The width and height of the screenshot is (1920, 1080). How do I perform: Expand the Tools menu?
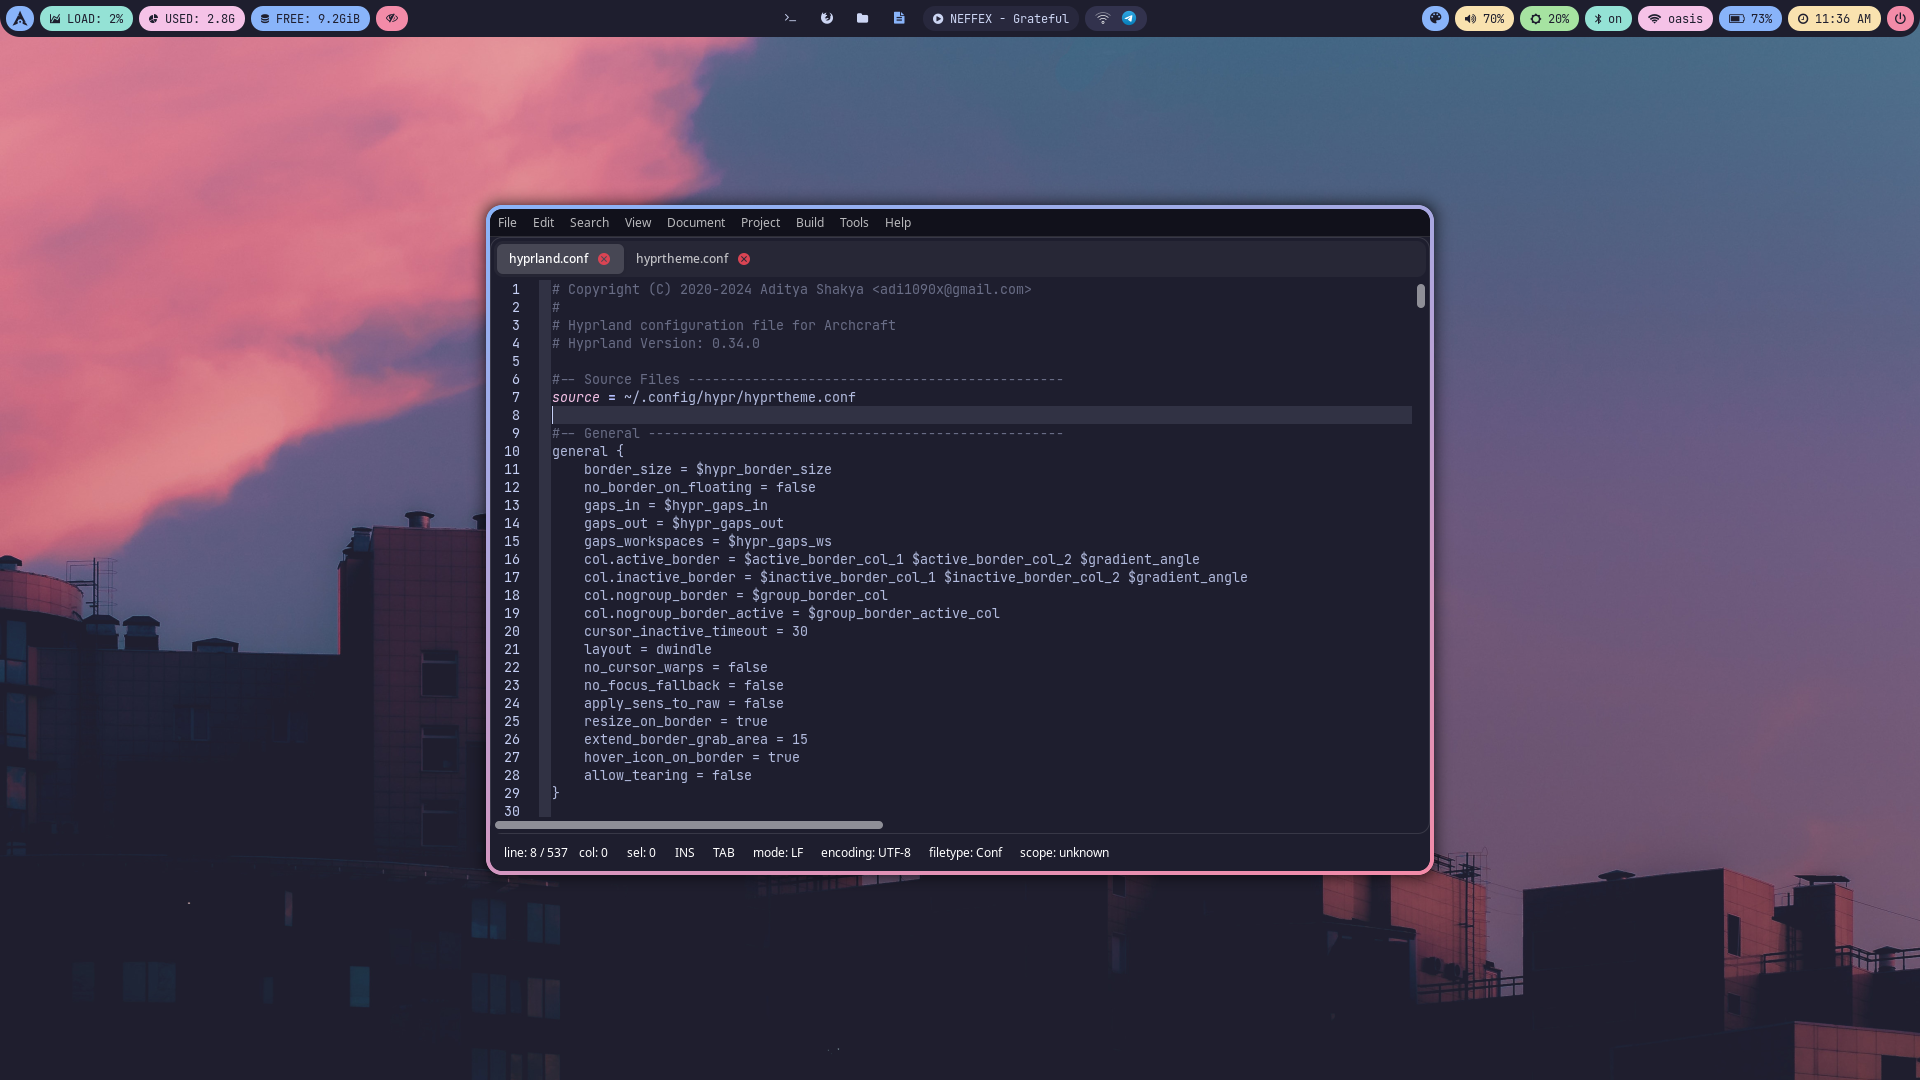click(x=853, y=223)
